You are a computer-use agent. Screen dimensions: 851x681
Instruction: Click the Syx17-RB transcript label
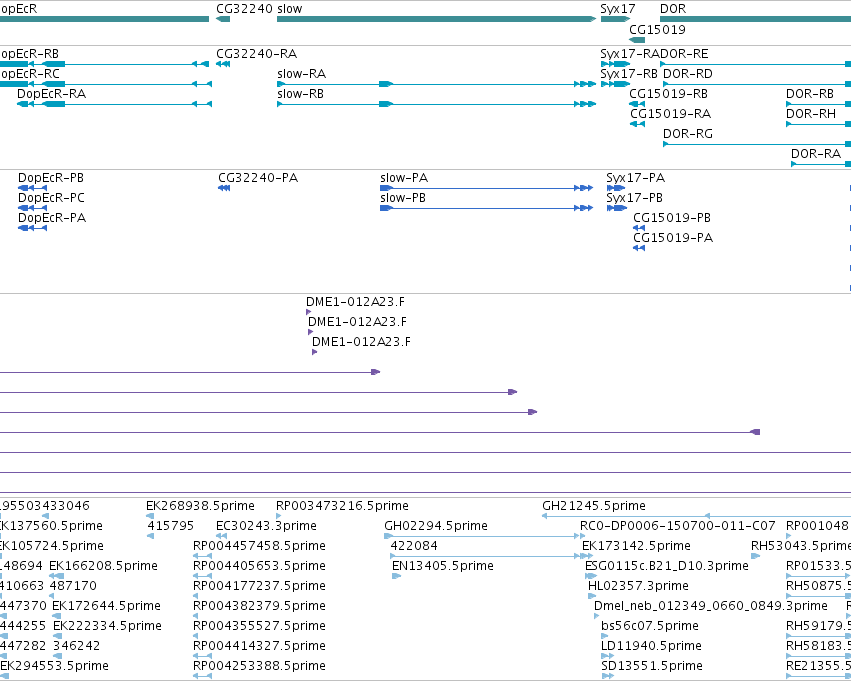coord(629,74)
